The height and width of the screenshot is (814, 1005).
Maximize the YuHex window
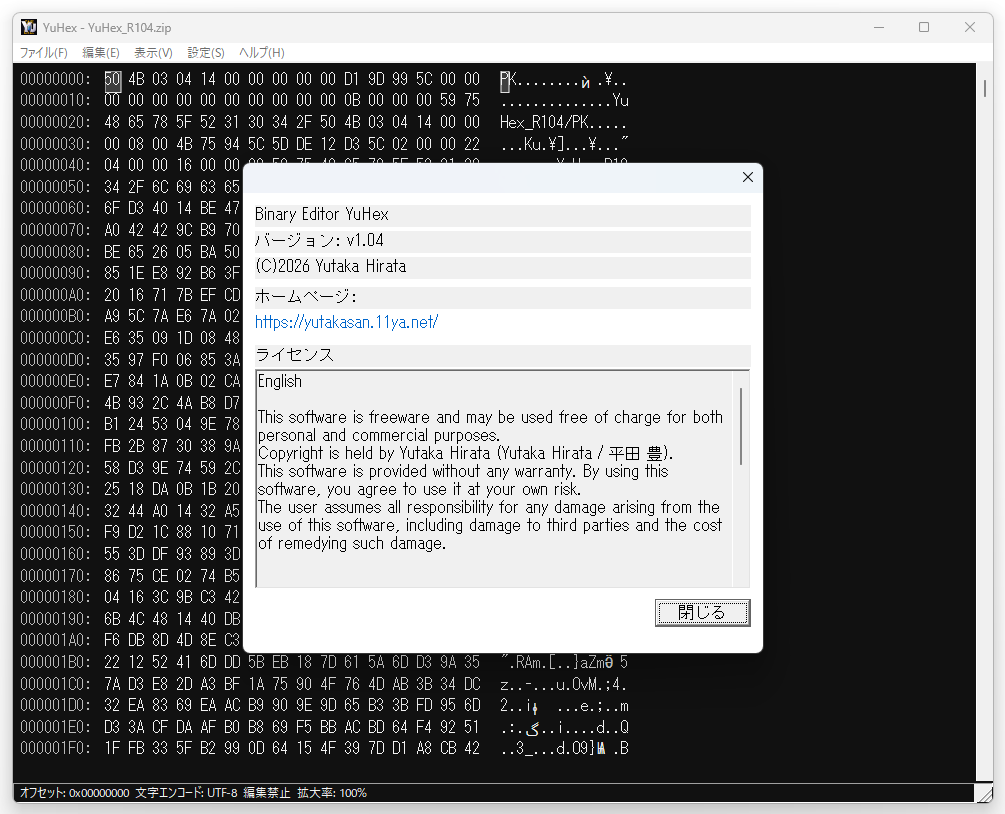(x=924, y=28)
